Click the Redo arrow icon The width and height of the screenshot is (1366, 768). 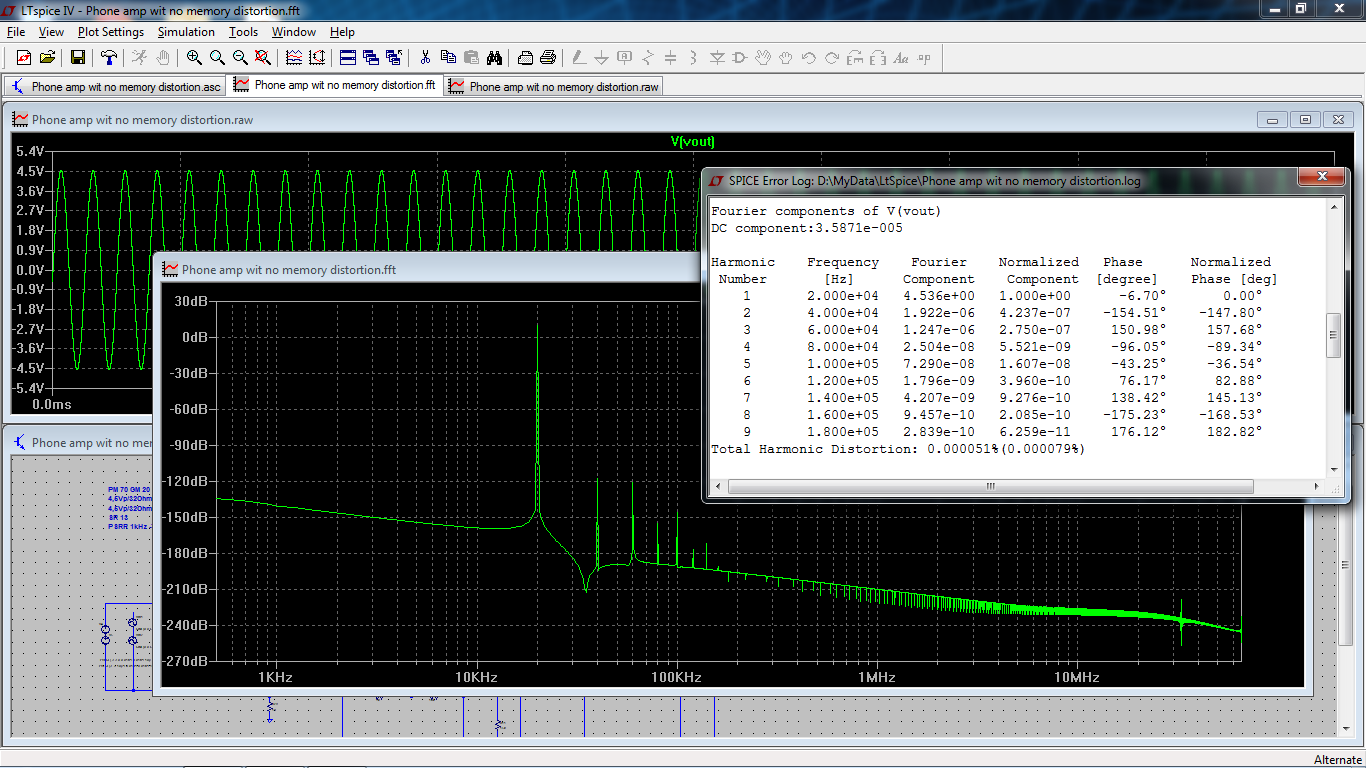point(832,57)
